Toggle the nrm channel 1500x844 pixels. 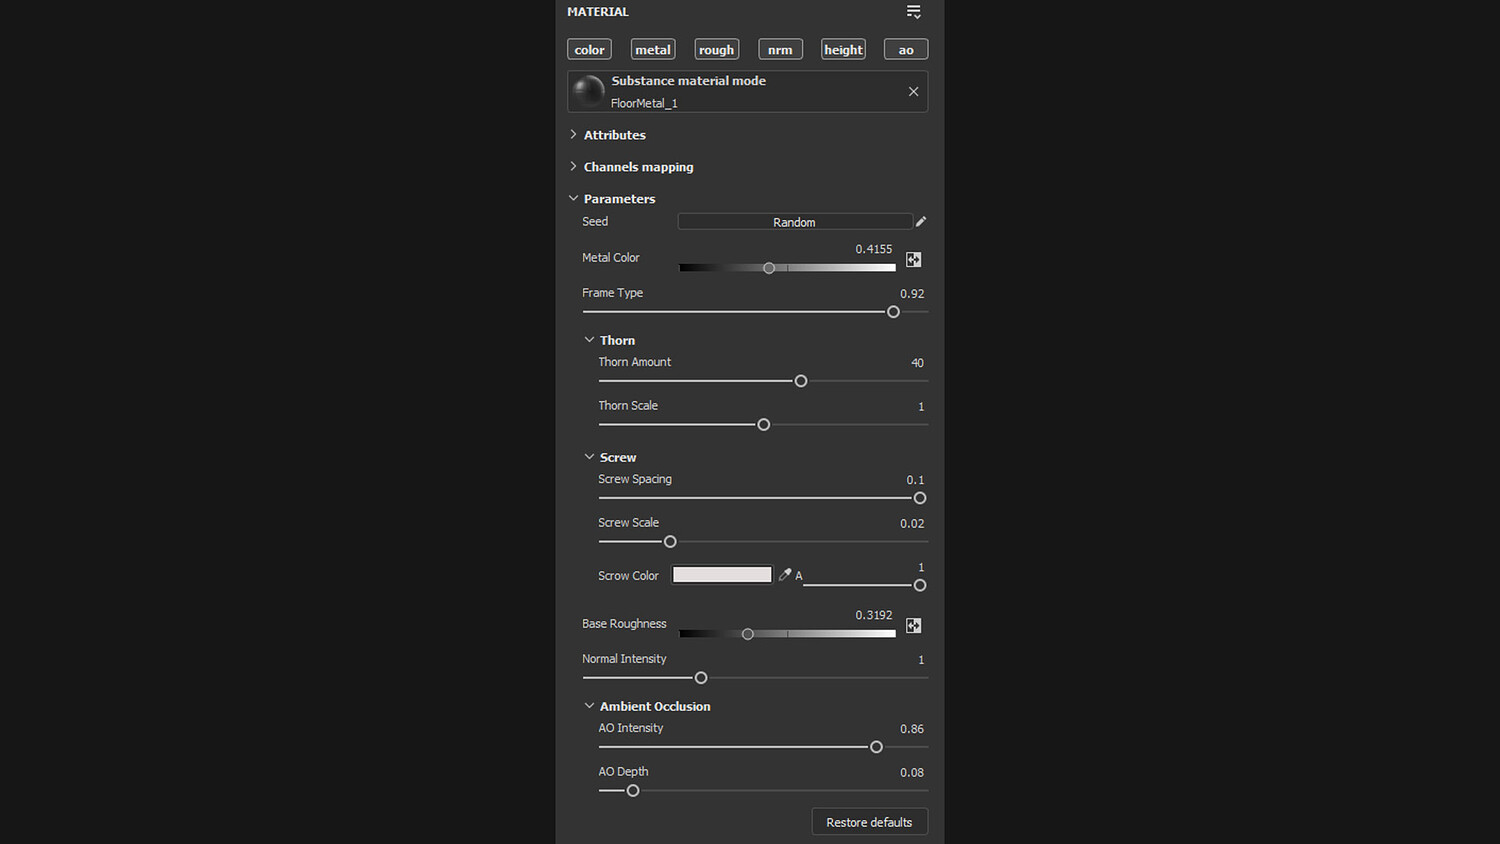pos(780,50)
